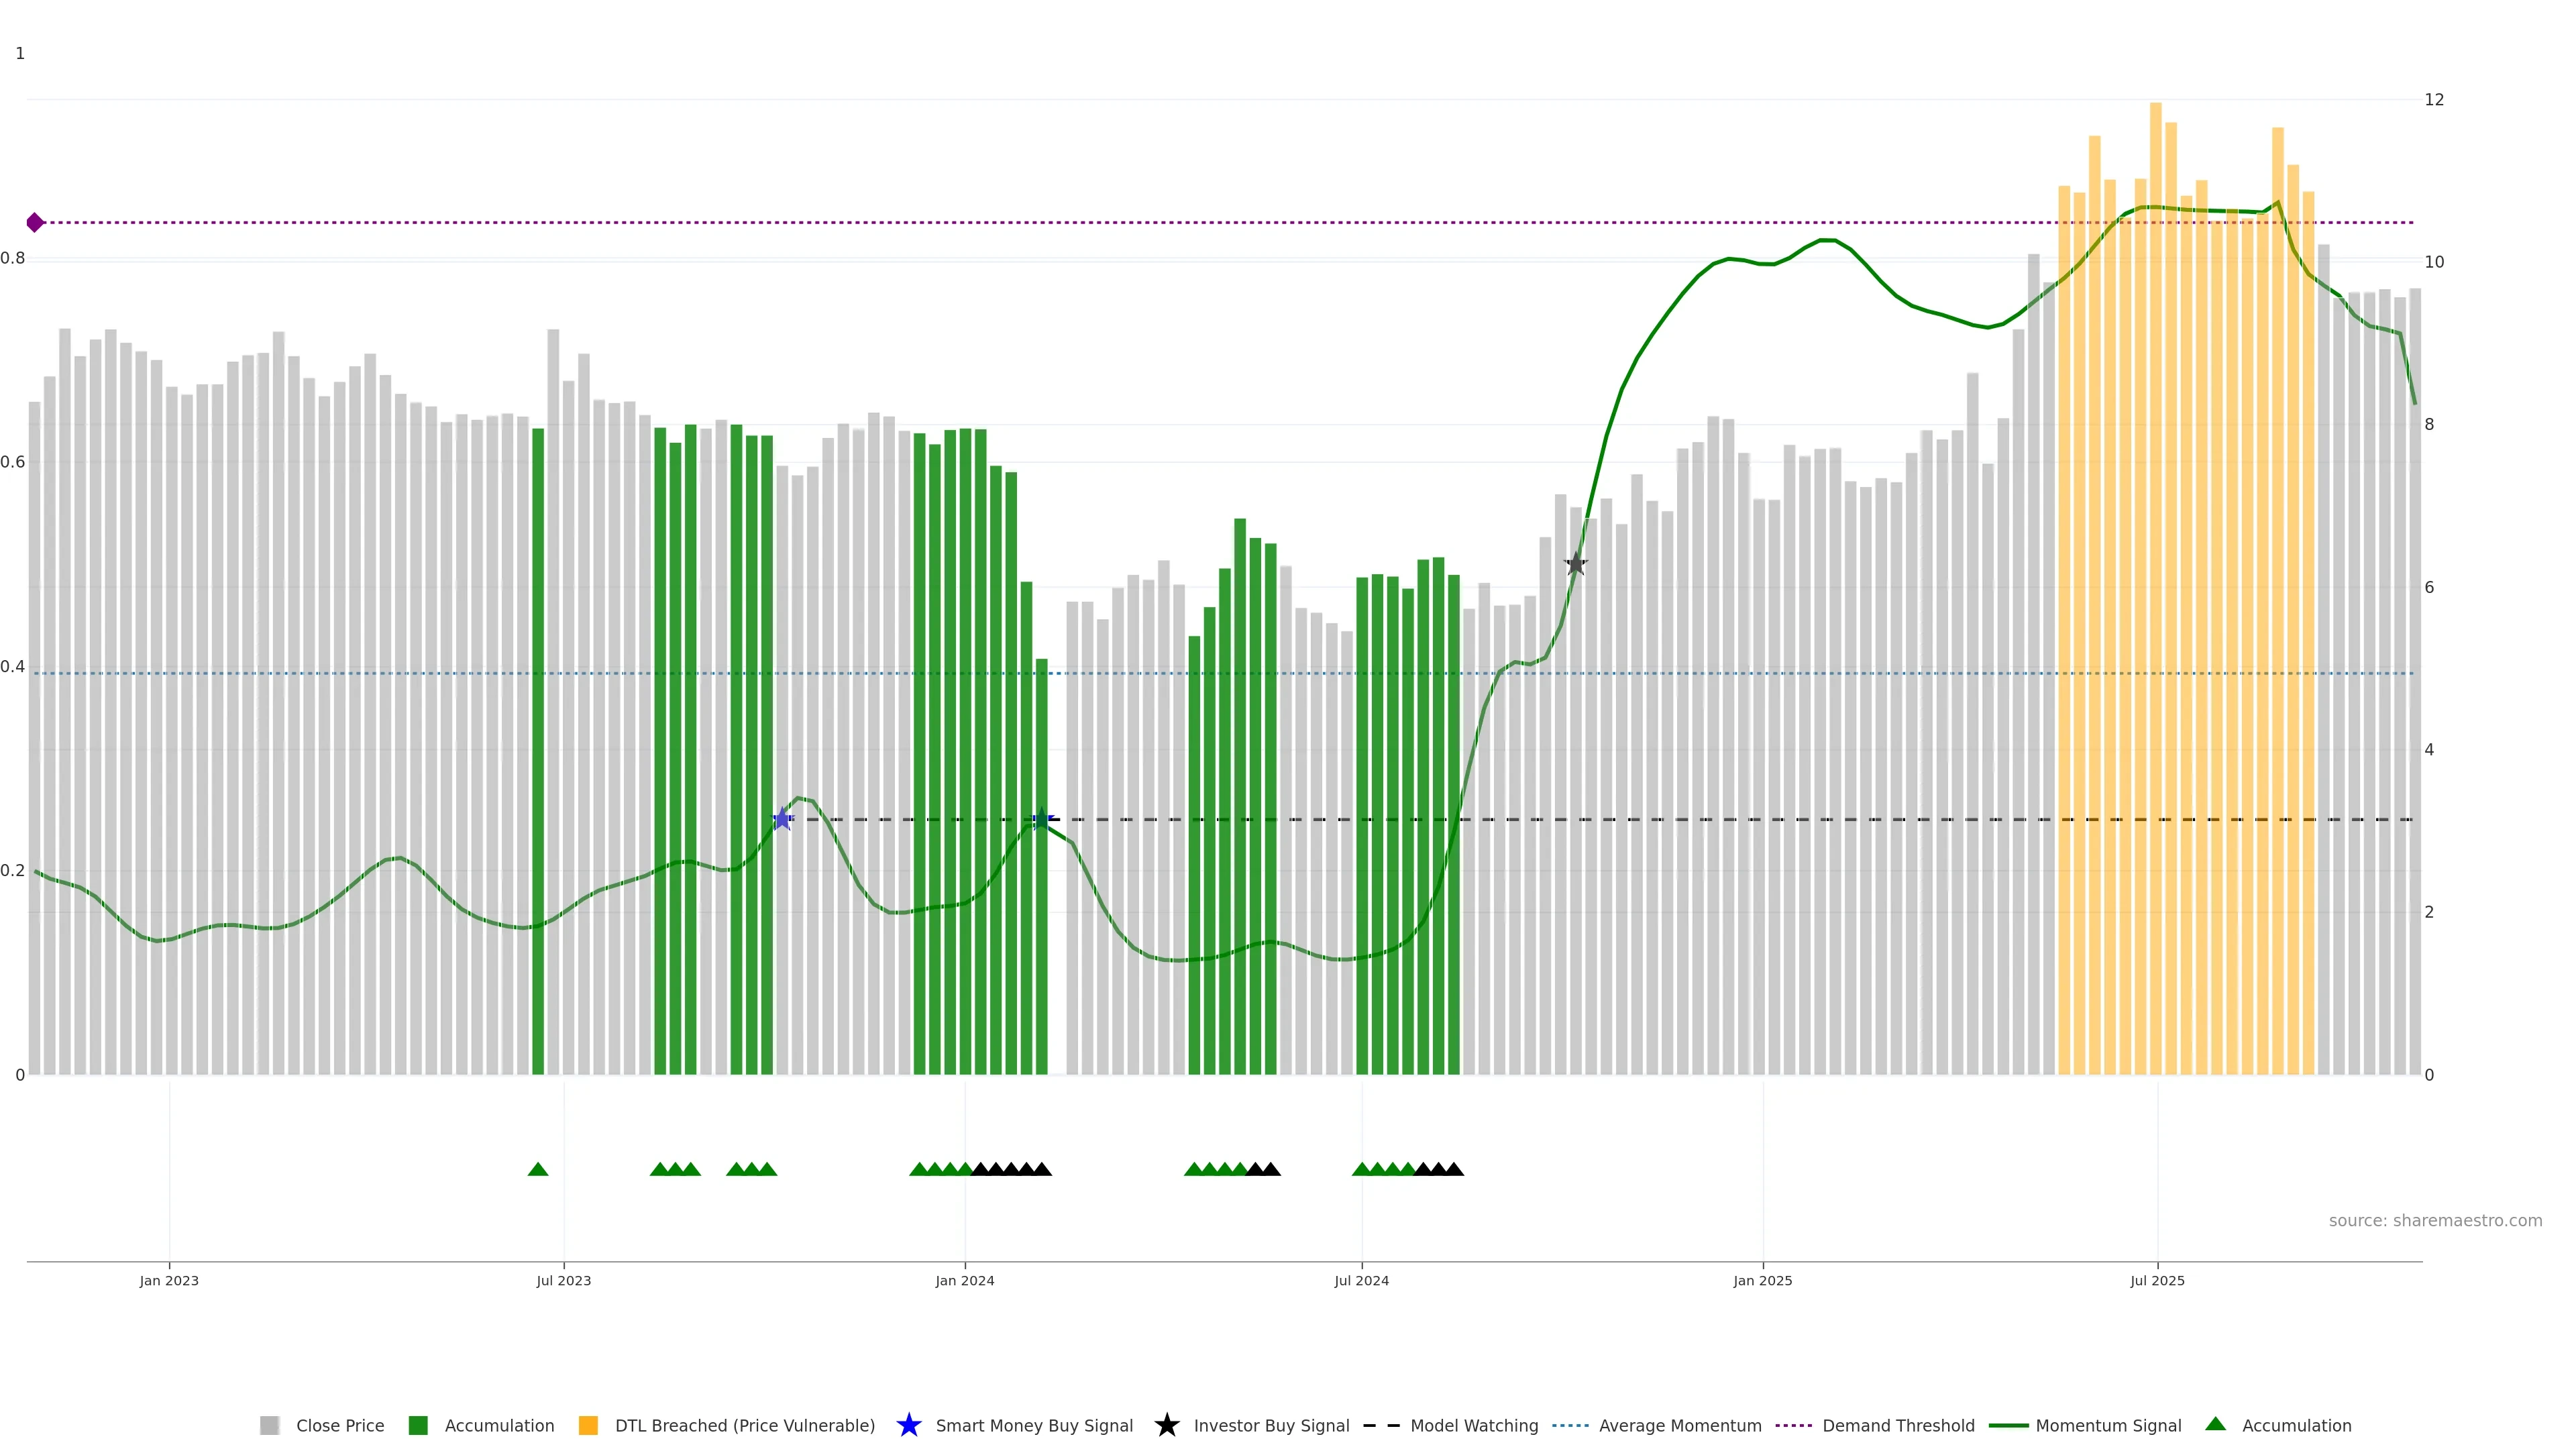Click the green Accumulation square legend swatch
This screenshot has width=2576, height=1449.
418,1426
